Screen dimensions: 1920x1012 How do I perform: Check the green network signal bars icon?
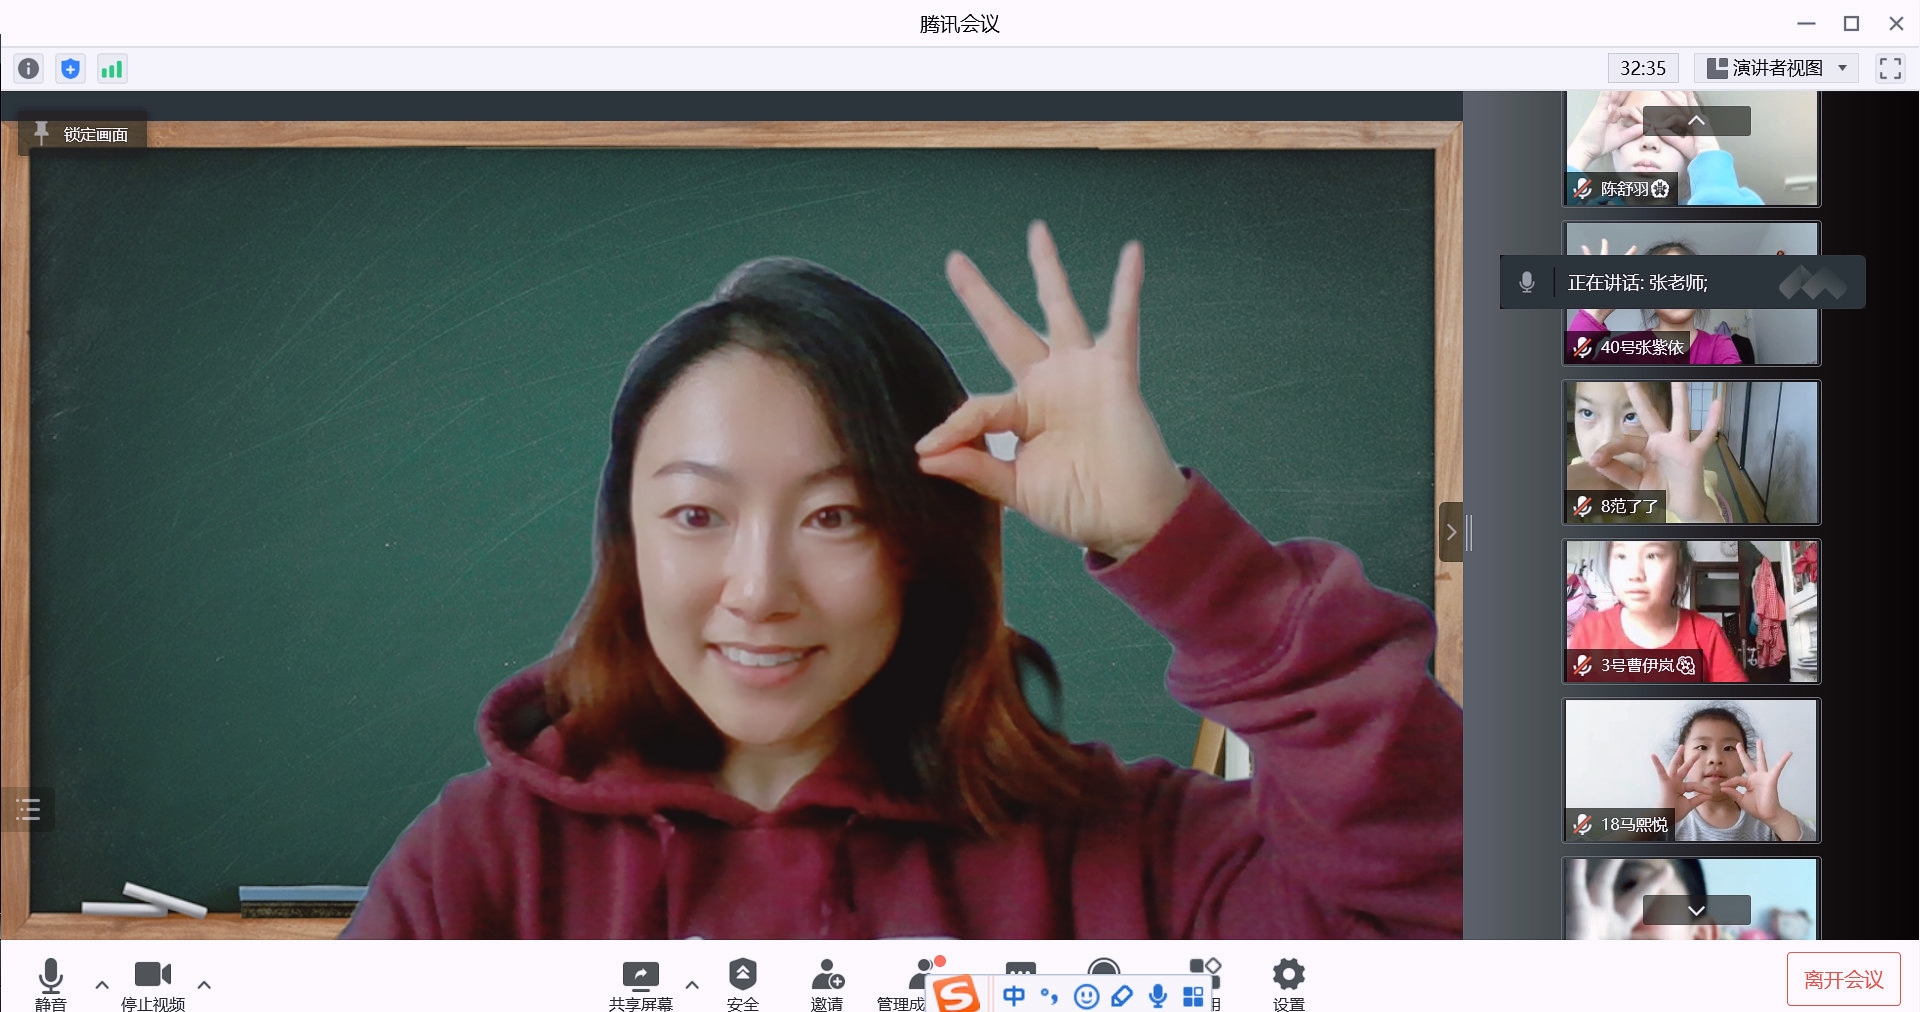coord(111,68)
